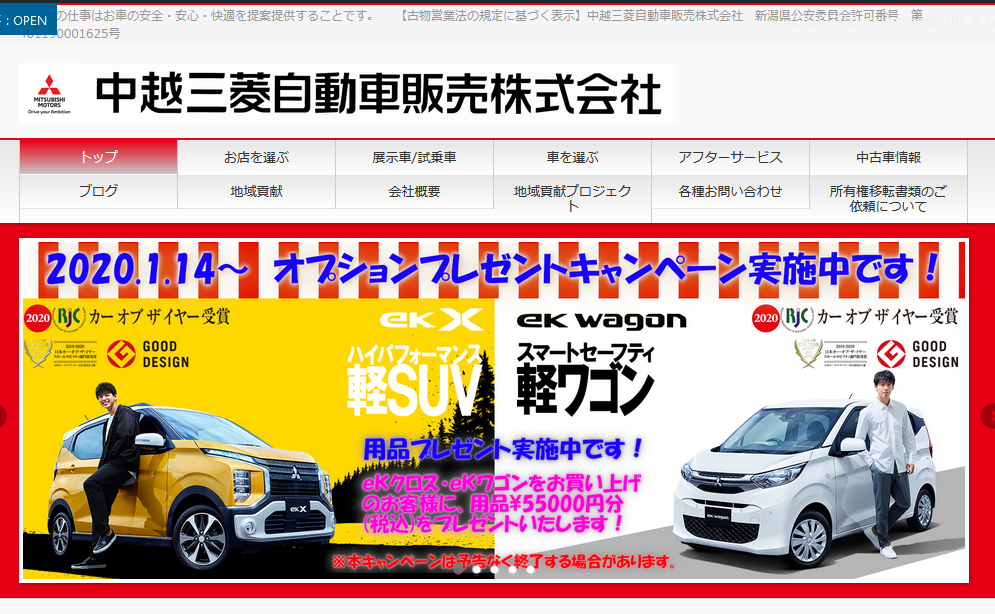Click the 中越三菱自動車販売株式会社 header title

[378, 94]
